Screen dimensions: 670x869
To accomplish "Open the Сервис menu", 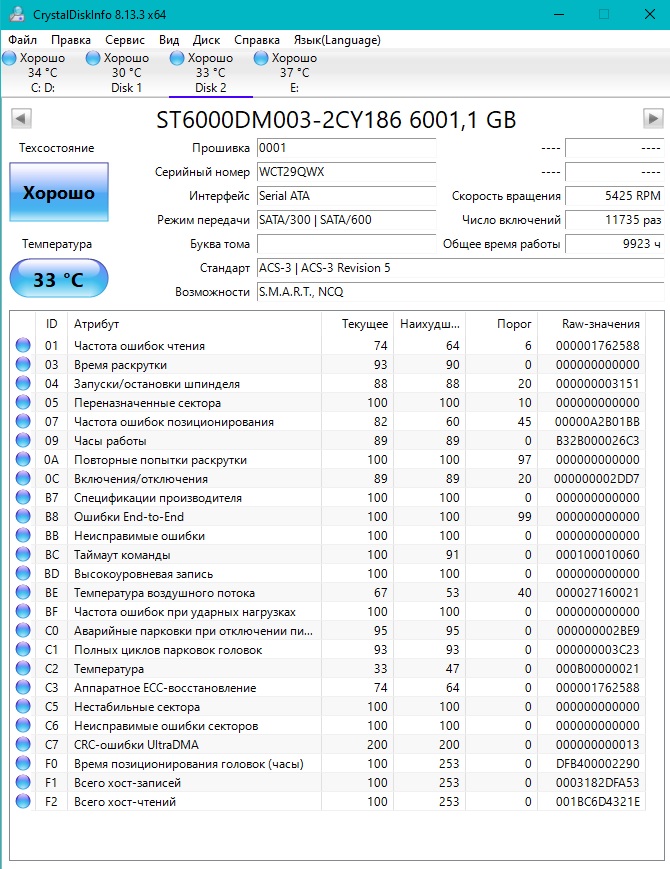I will [x=125, y=40].
